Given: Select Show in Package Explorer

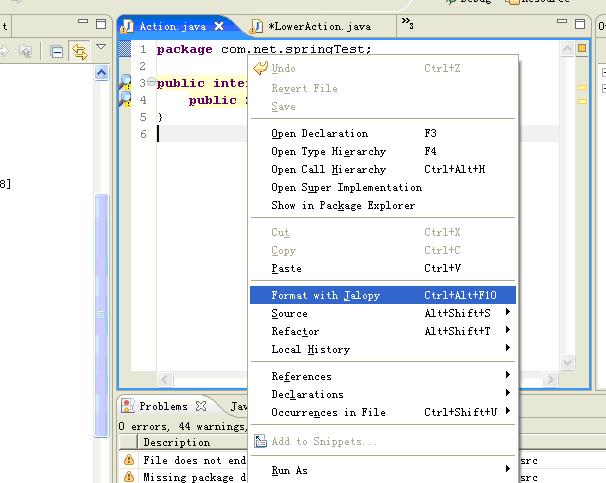Looking at the screenshot, I should (x=383, y=205).
